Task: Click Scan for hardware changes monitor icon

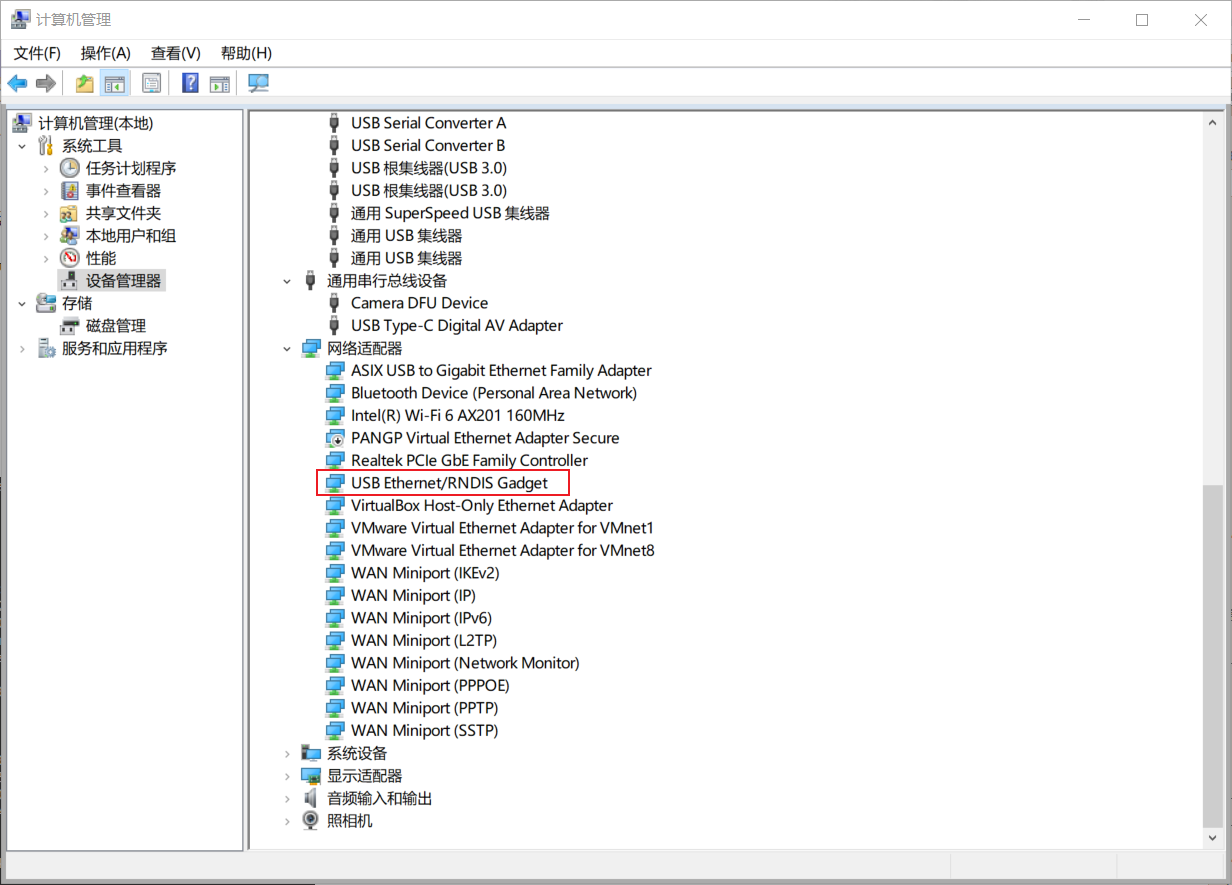Action: [x=258, y=83]
